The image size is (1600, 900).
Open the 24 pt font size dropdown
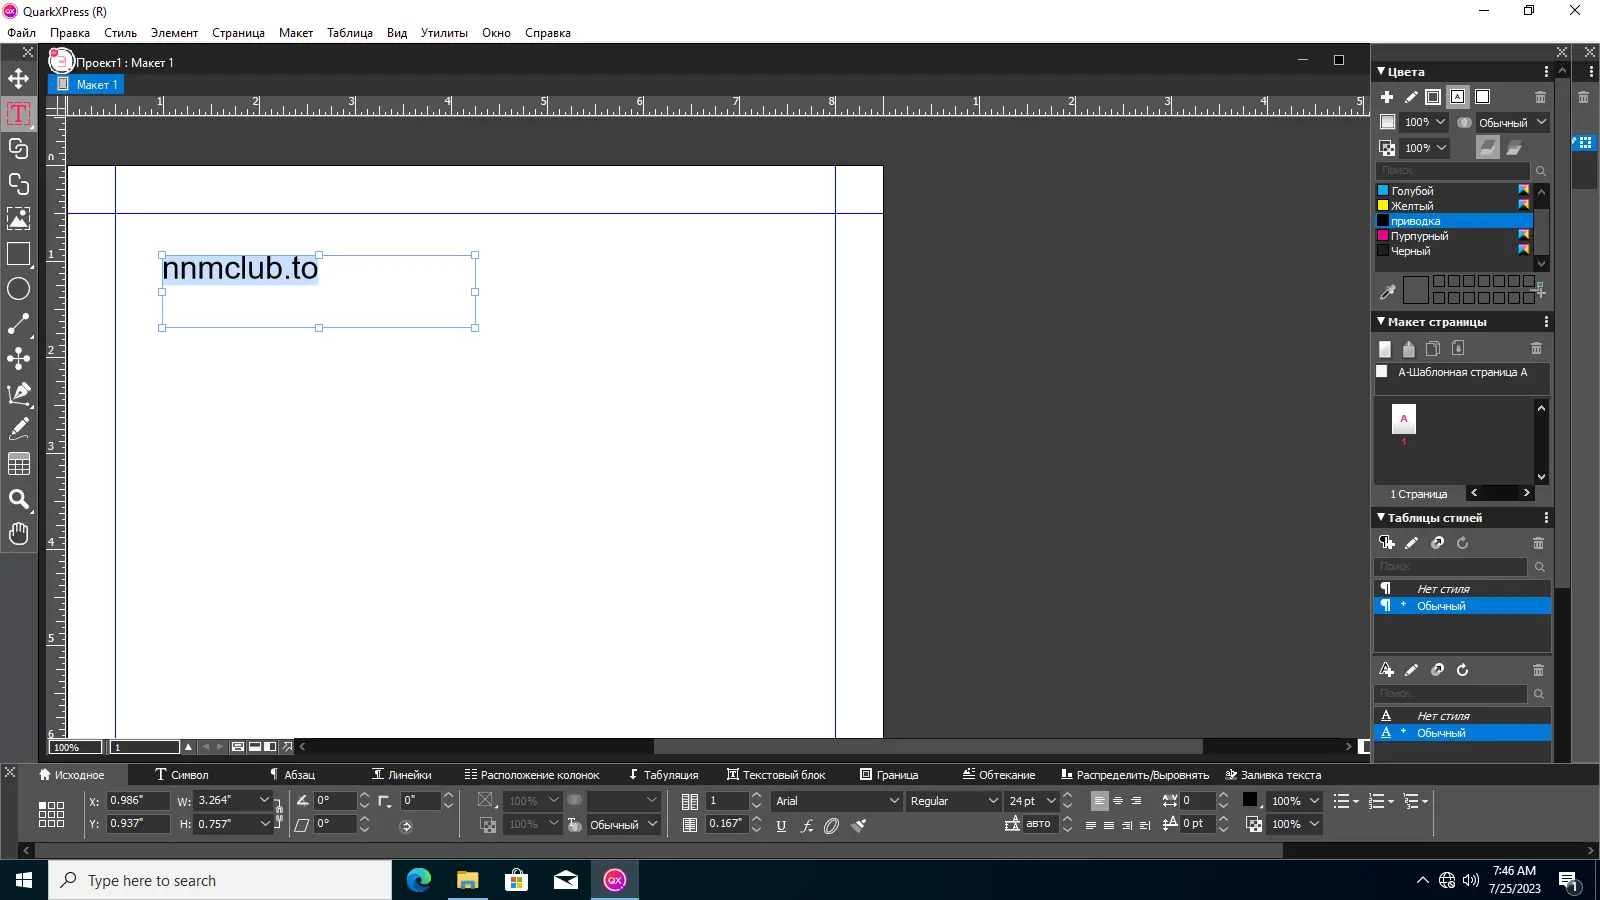coord(1032,801)
